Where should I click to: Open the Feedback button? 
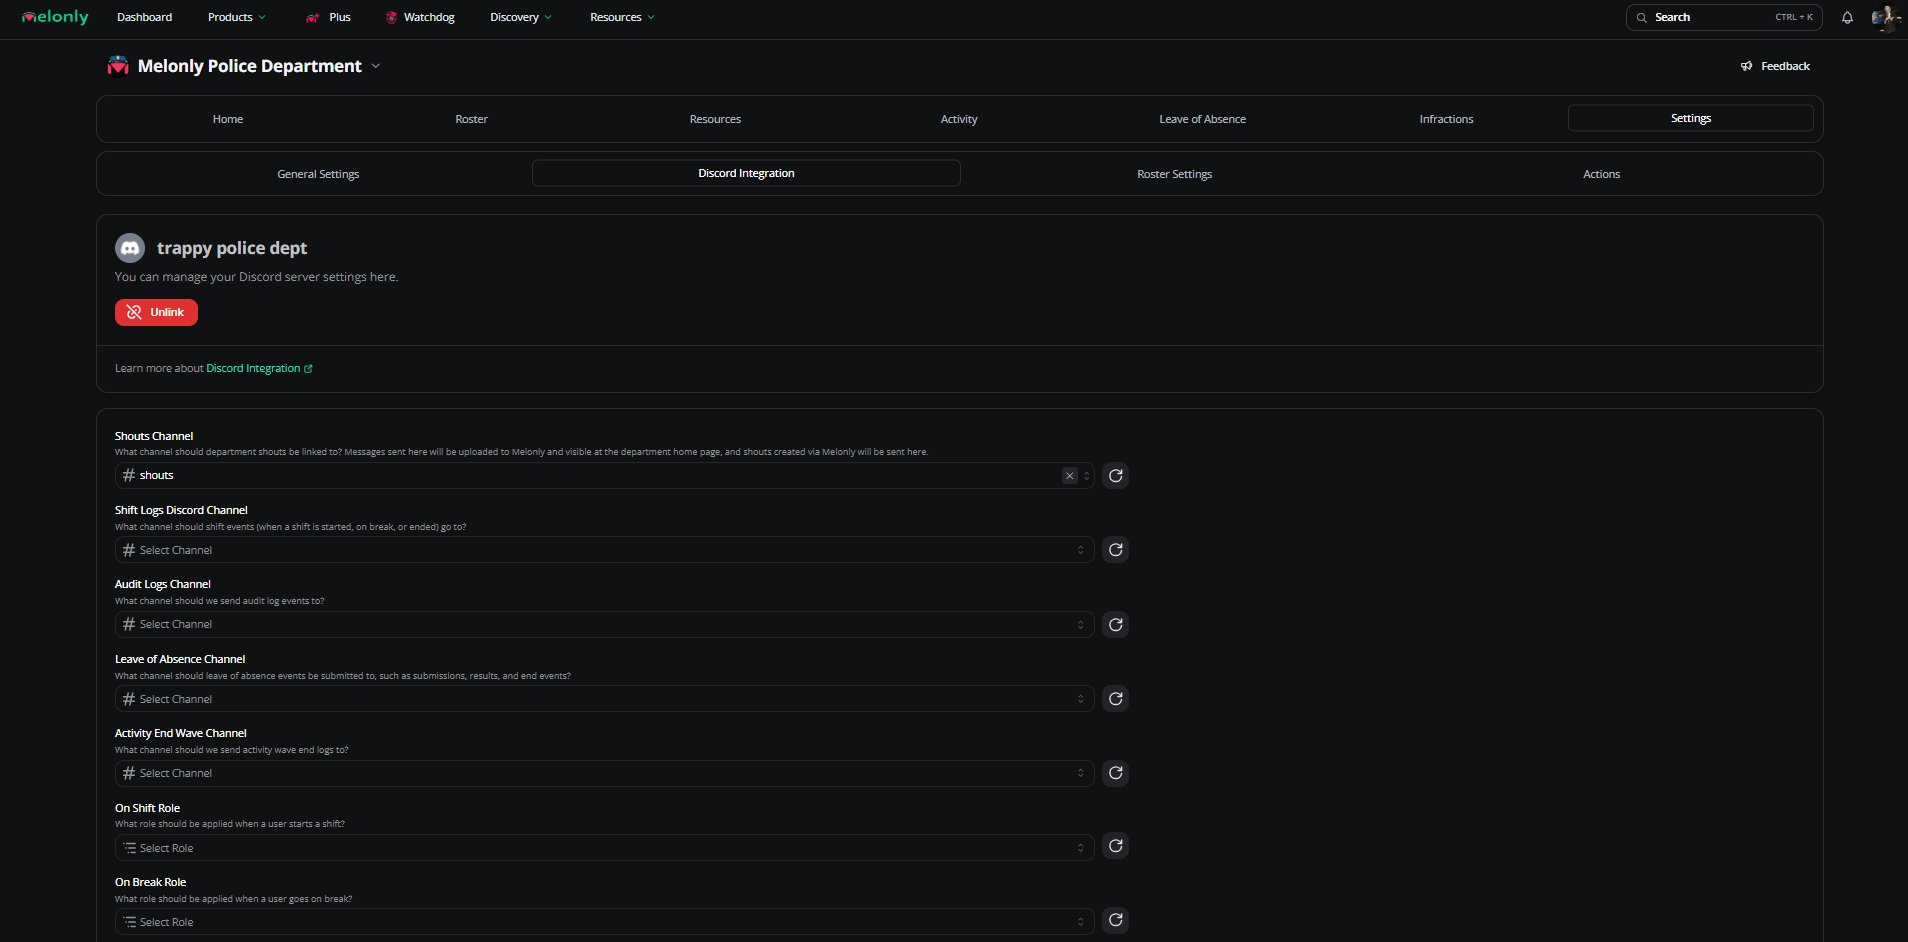[x=1775, y=66]
